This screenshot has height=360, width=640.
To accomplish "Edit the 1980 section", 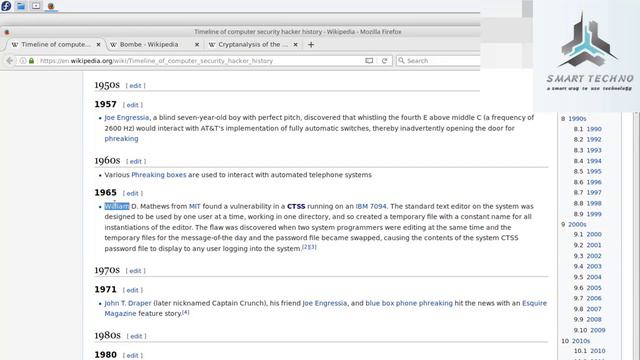I will pos(132,356).
